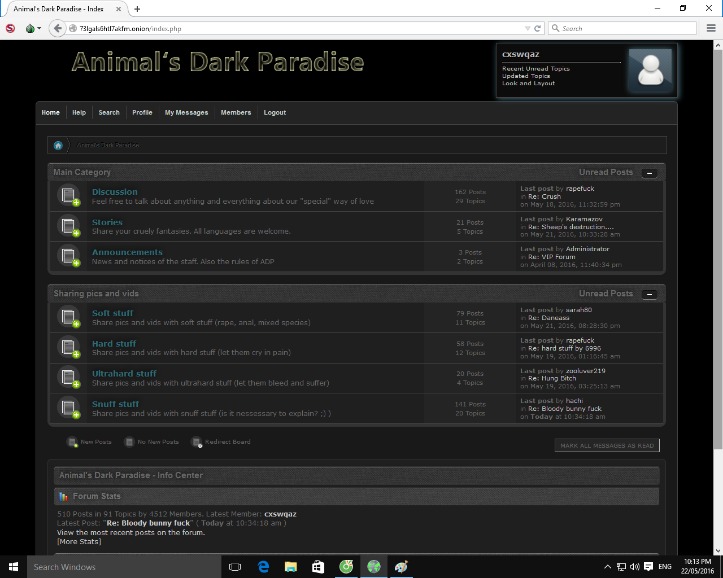723x578 pixels.
Task: Expand the address bar history dropdown arrow
Action: click(527, 29)
